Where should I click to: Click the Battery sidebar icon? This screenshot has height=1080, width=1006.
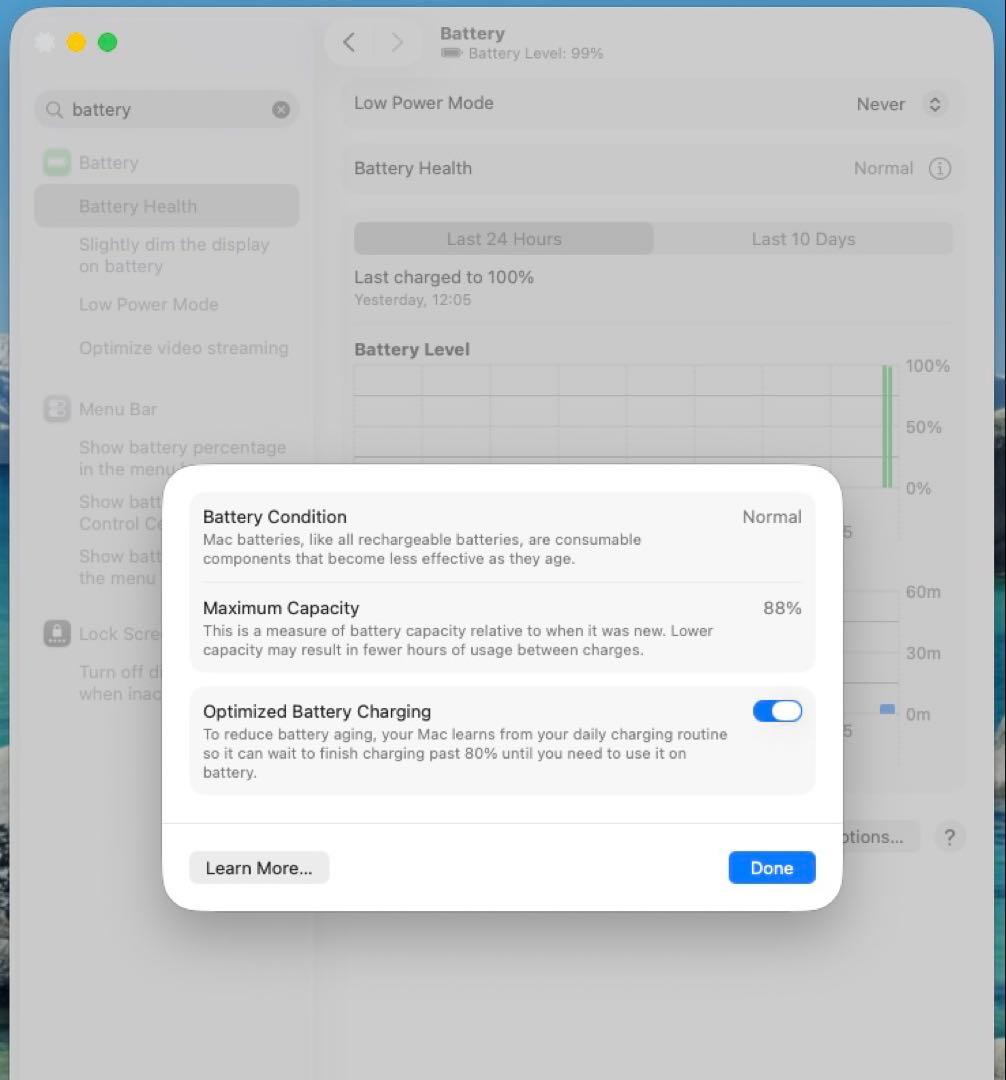57,163
